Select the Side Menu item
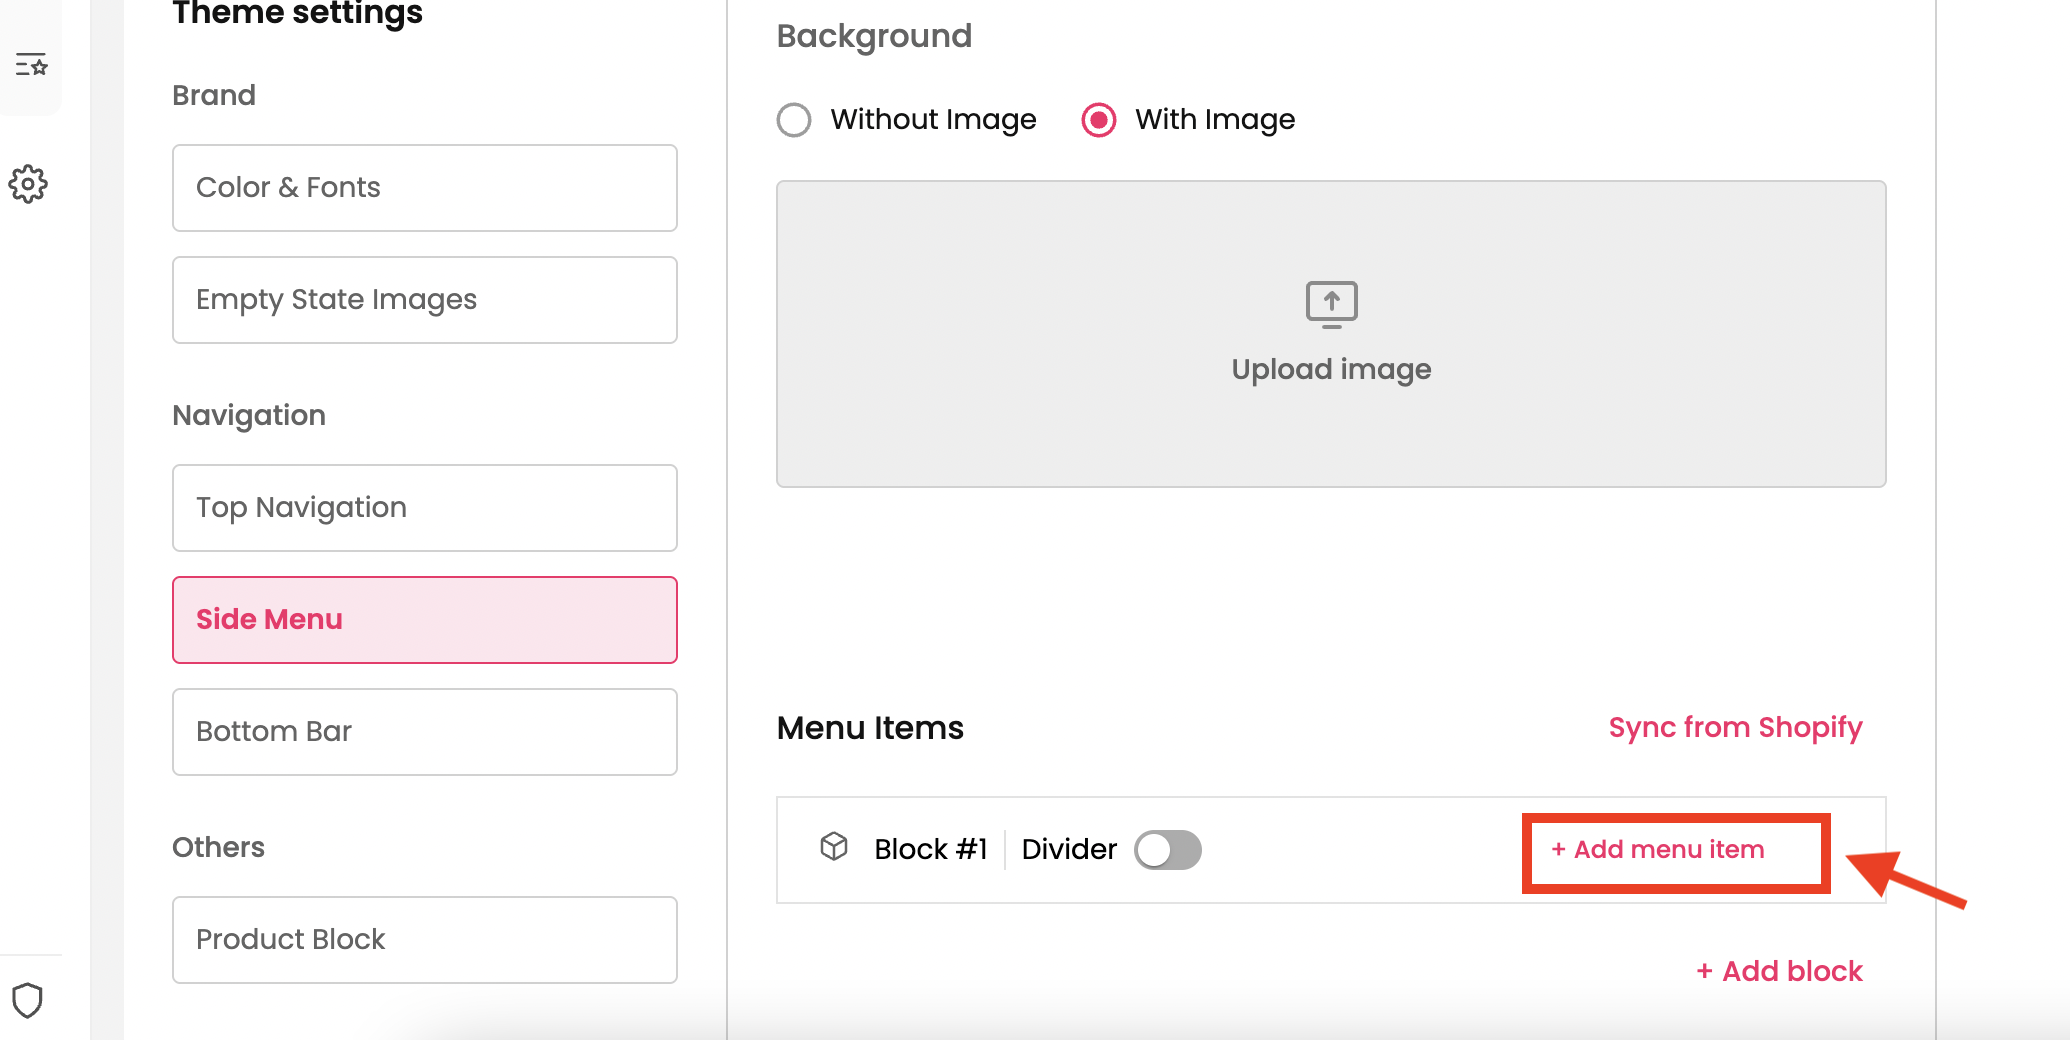Screen dimensions: 2070x1040 coord(424,620)
